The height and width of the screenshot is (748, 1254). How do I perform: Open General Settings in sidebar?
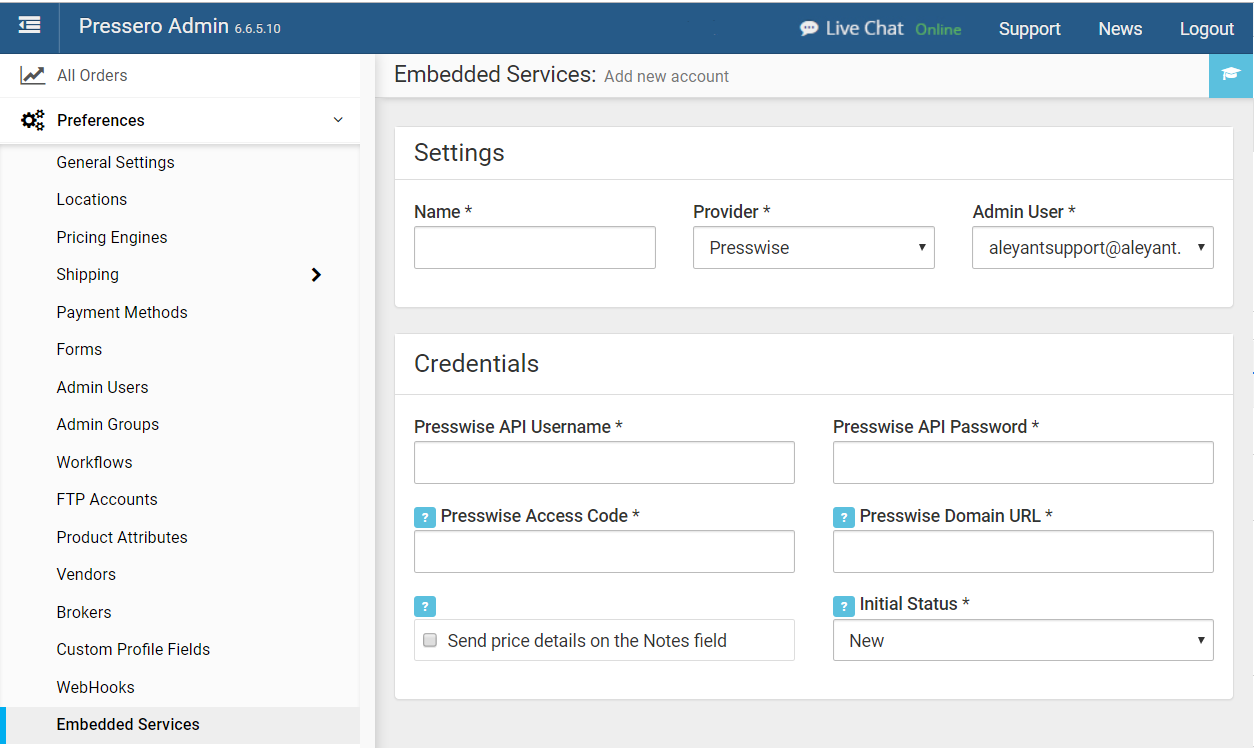pyautogui.click(x=115, y=162)
